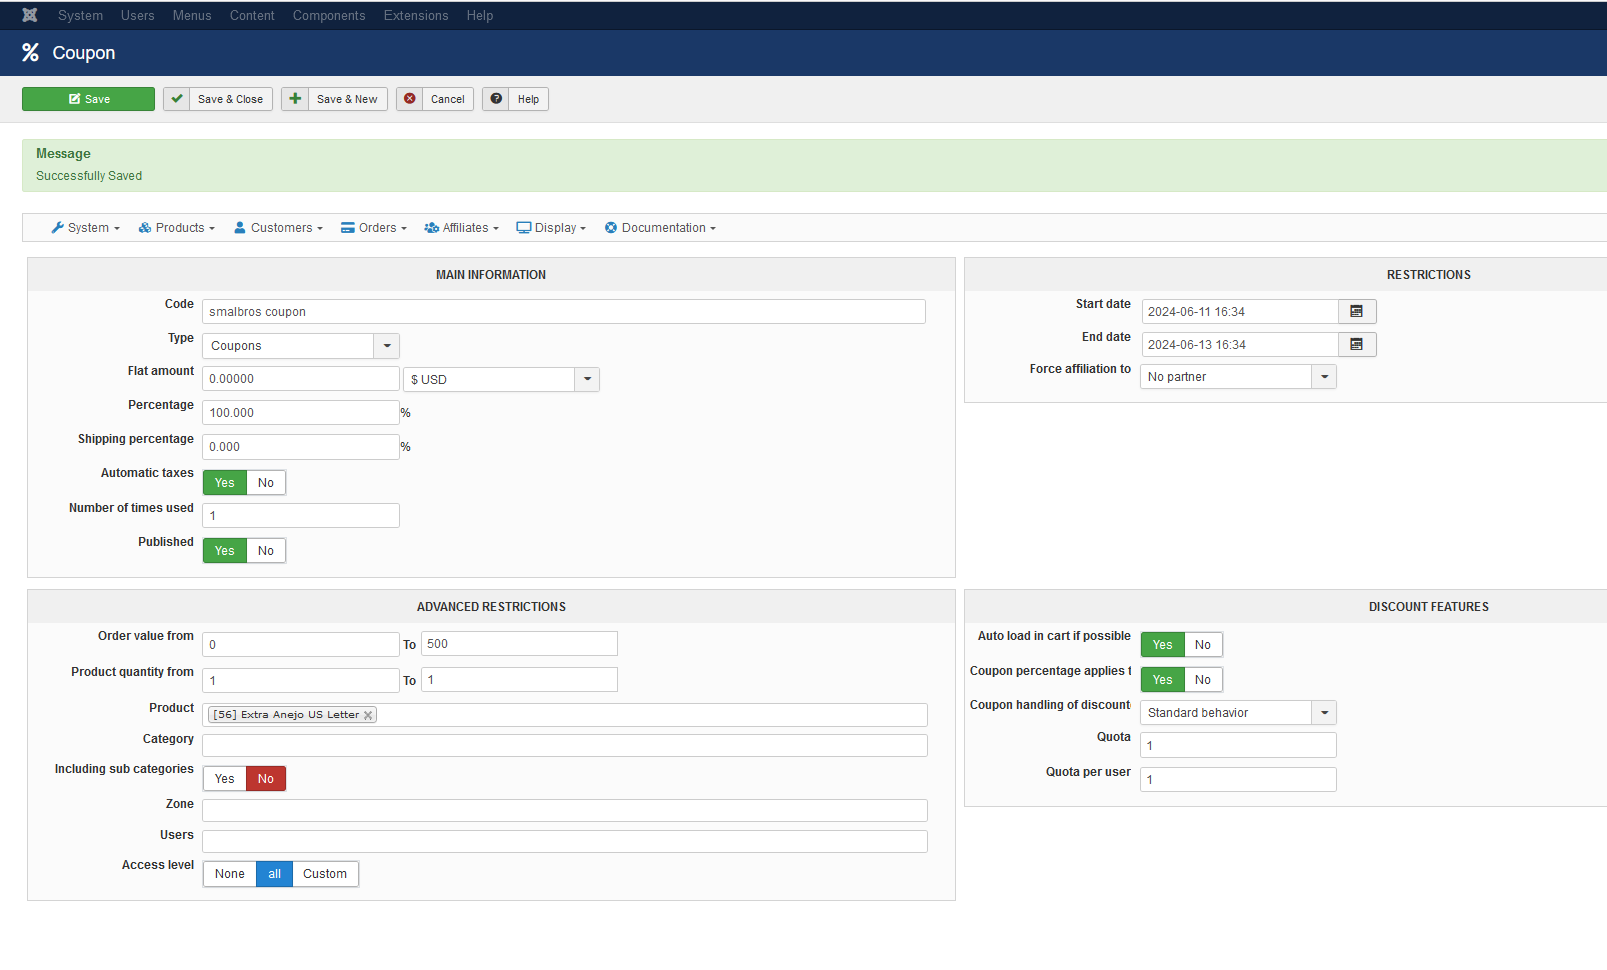The image size is (1607, 970).
Task: Set Automatic taxes to Yes
Action: (225, 483)
